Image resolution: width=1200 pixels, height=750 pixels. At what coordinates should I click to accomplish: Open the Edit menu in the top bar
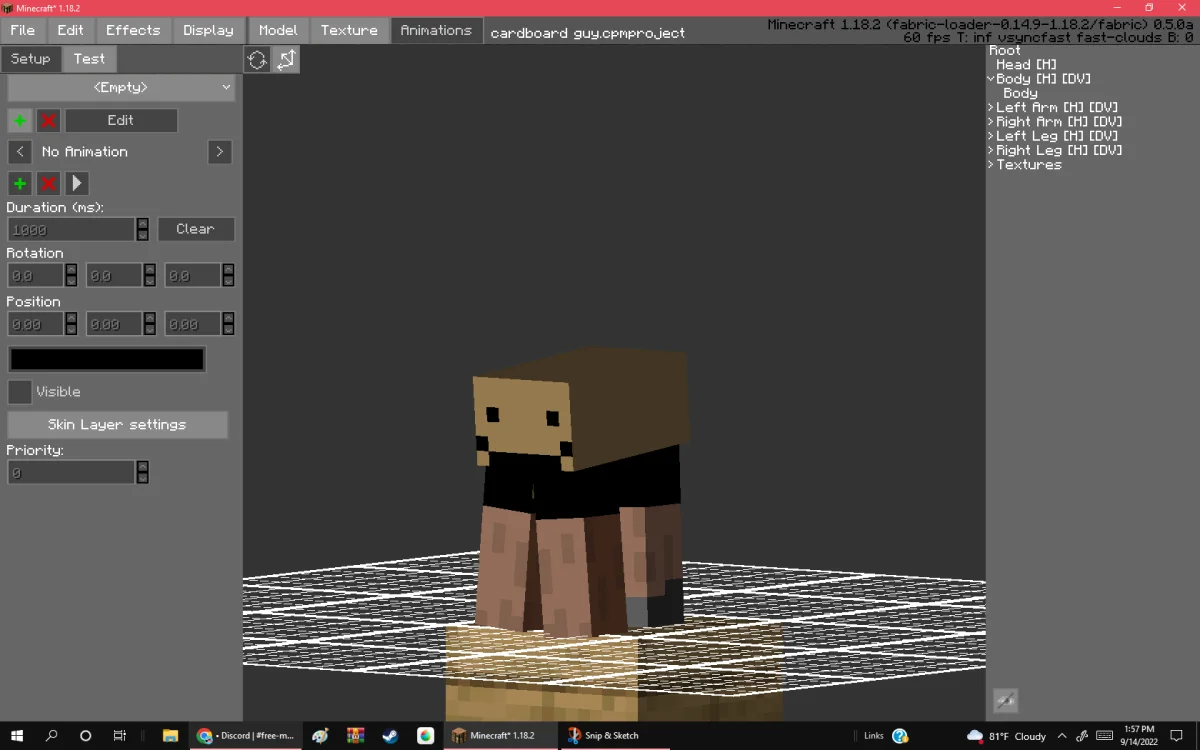[x=70, y=31]
